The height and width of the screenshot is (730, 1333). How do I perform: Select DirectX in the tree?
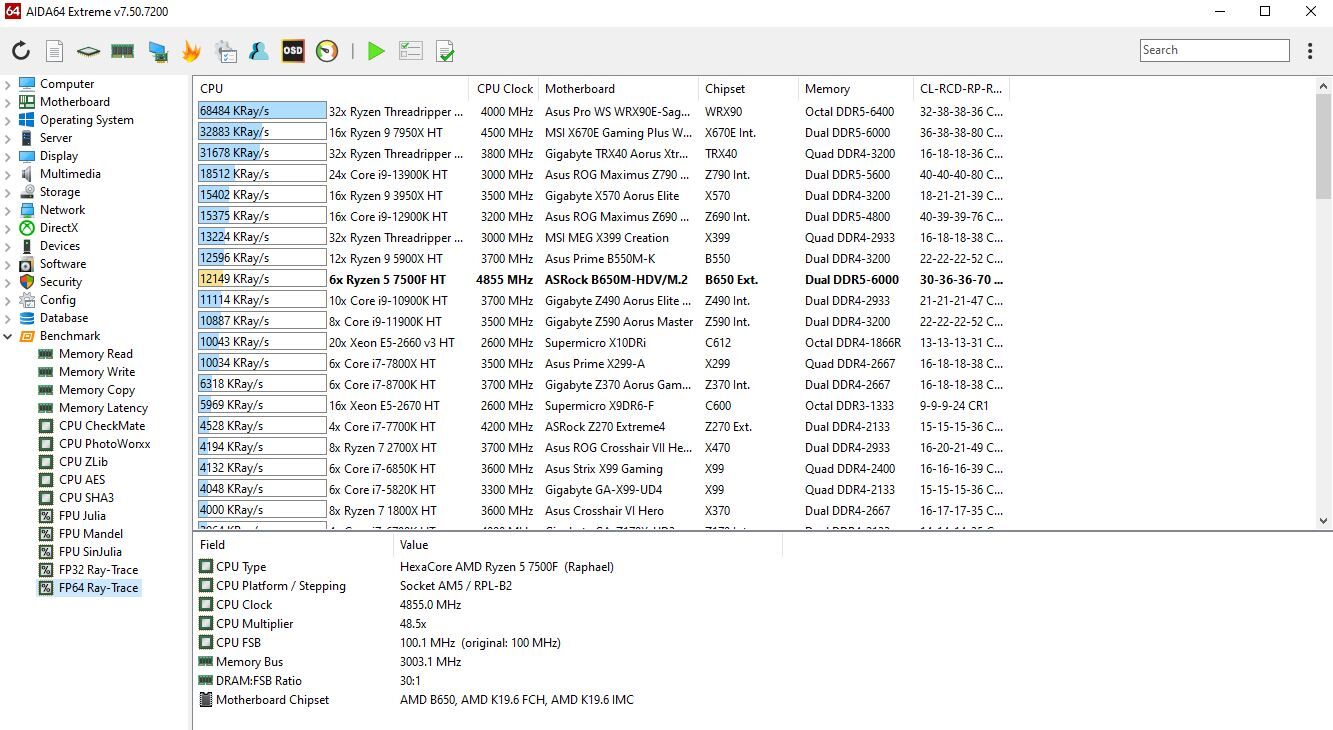pos(59,228)
